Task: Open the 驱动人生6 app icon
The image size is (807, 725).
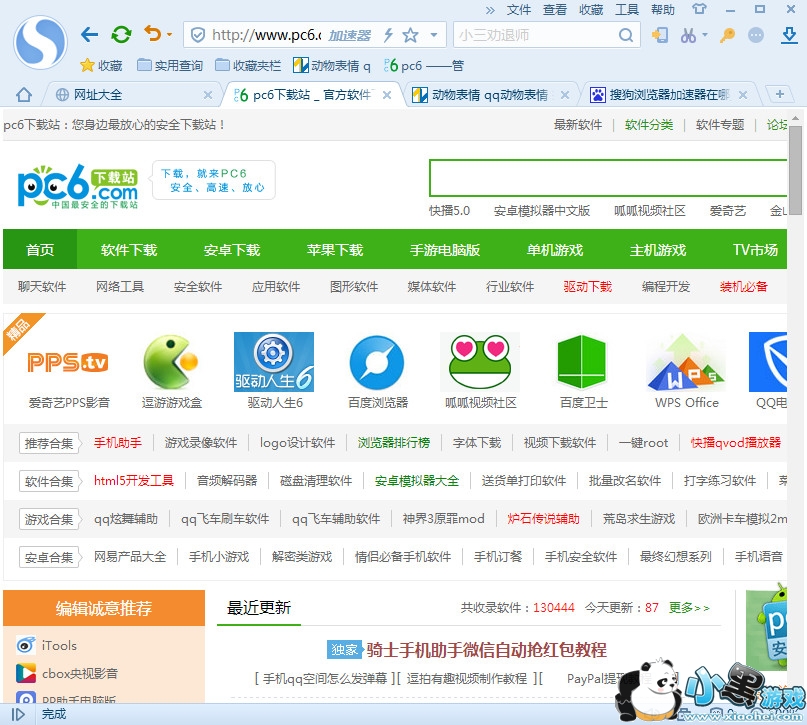Action: coord(274,363)
